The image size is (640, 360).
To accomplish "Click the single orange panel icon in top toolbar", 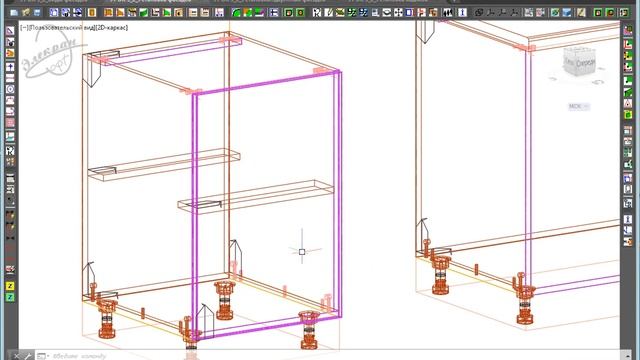I will [92, 13].
